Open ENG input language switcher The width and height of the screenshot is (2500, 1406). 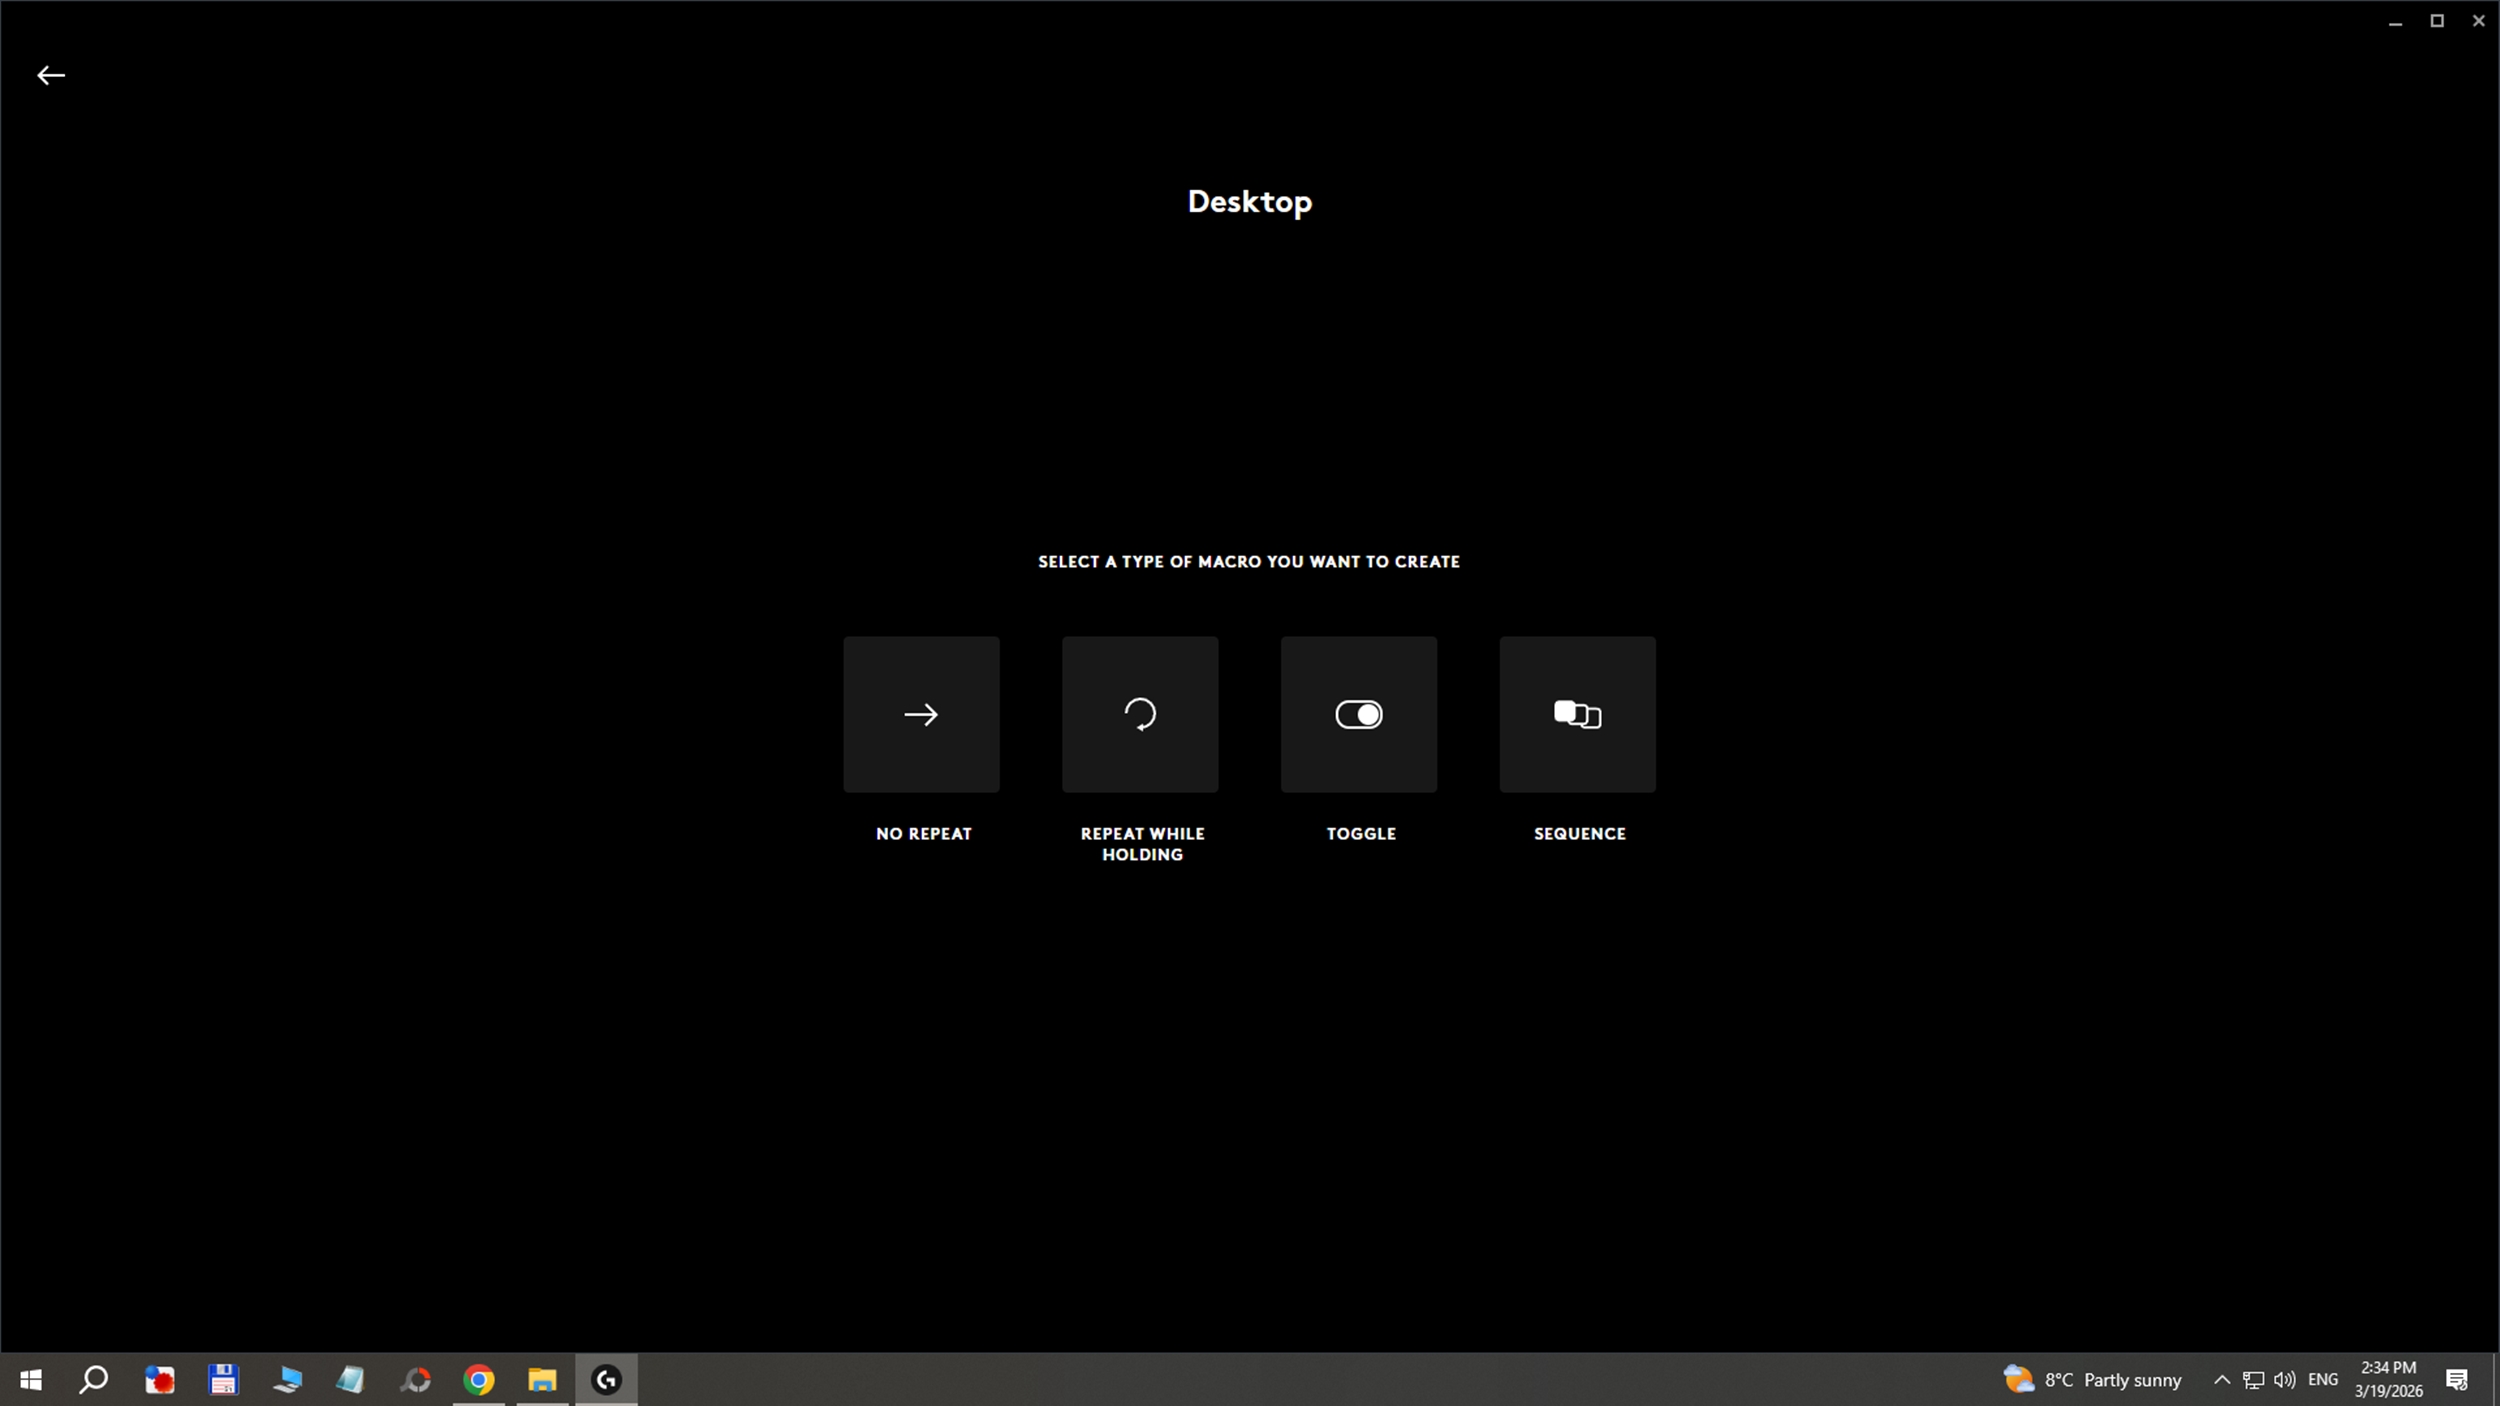coord(2322,1380)
